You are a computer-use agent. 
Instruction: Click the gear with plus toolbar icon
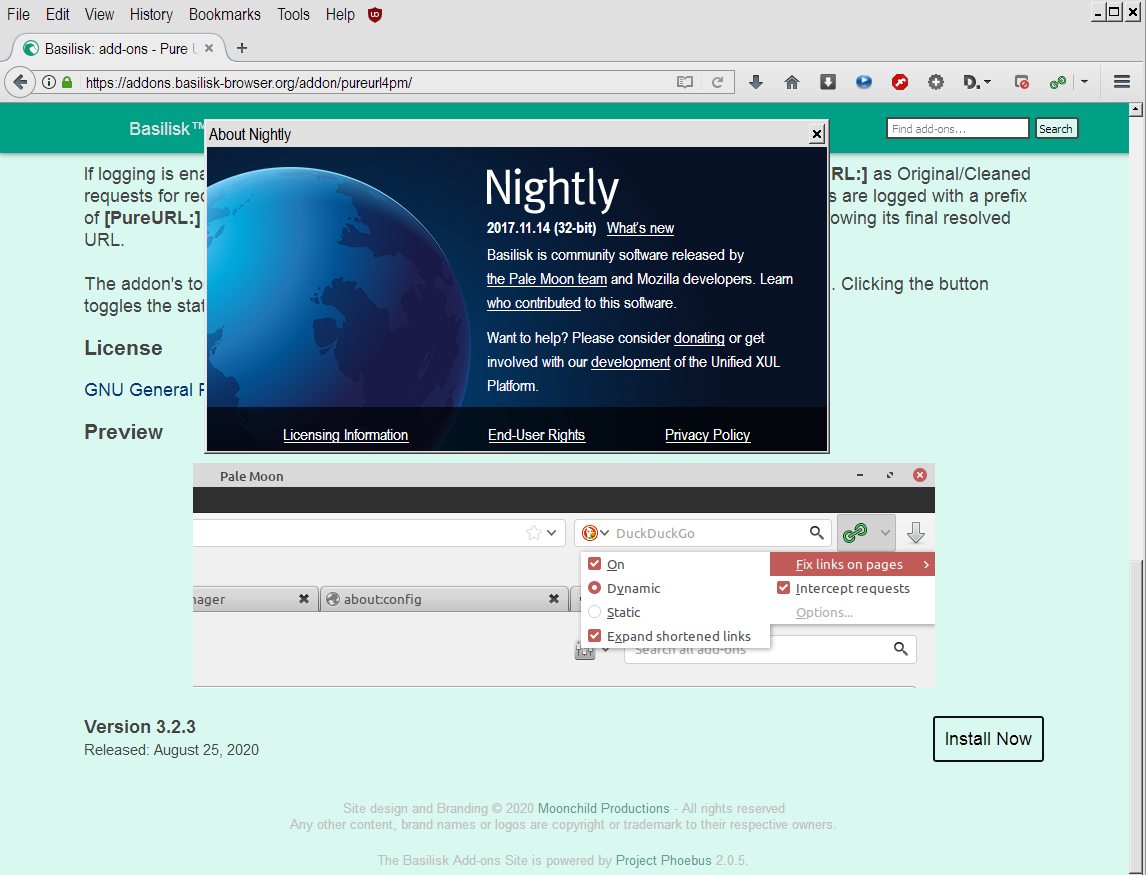click(x=936, y=83)
